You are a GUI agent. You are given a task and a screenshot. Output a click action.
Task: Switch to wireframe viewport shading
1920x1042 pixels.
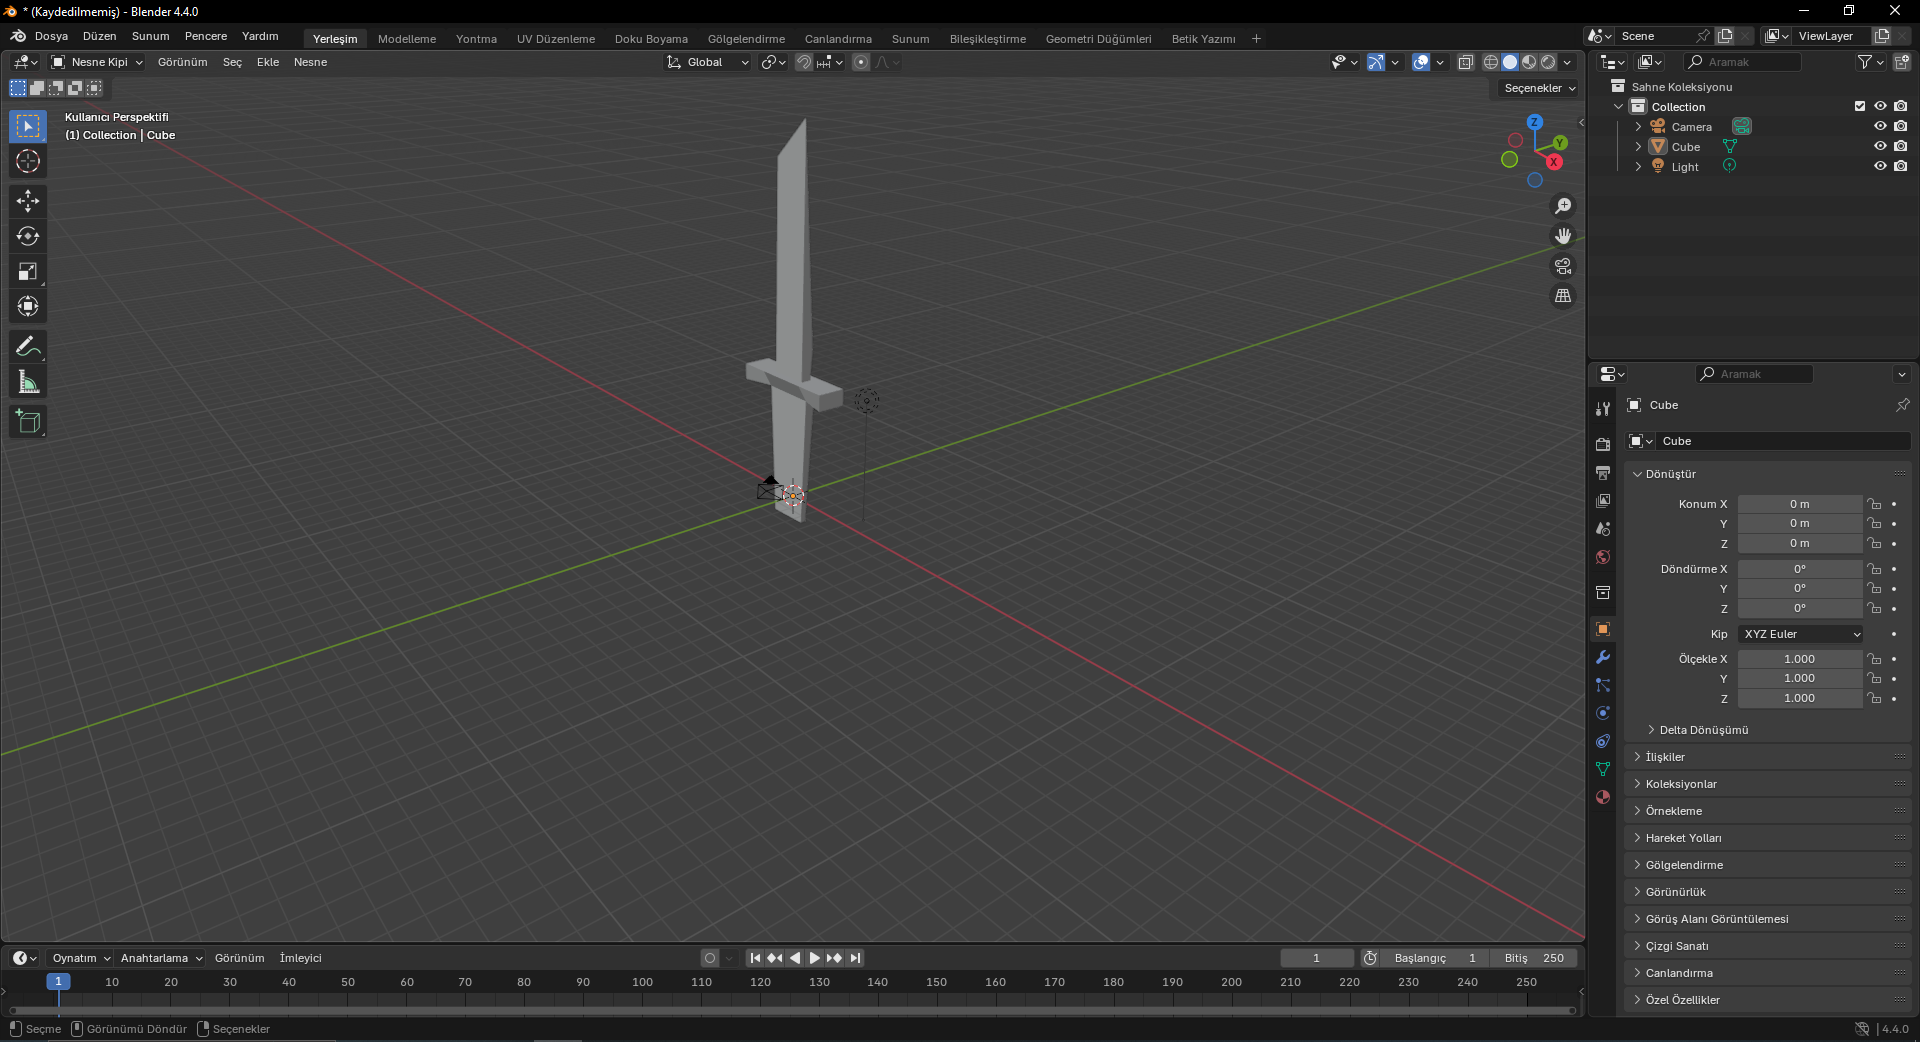point(1491,62)
